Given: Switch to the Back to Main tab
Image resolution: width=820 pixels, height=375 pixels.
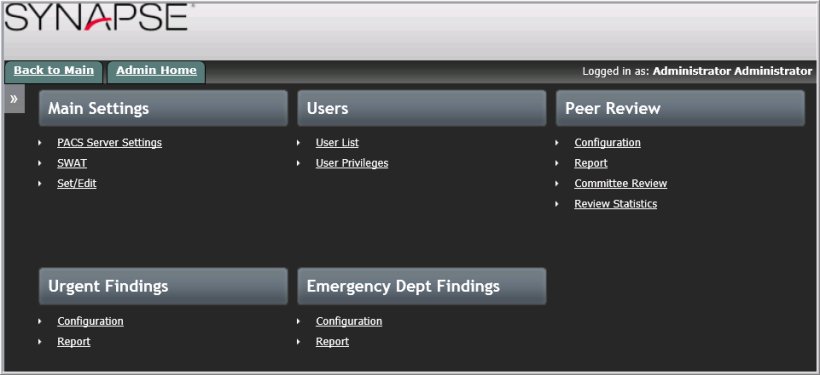Looking at the screenshot, I should pyautogui.click(x=54, y=71).
